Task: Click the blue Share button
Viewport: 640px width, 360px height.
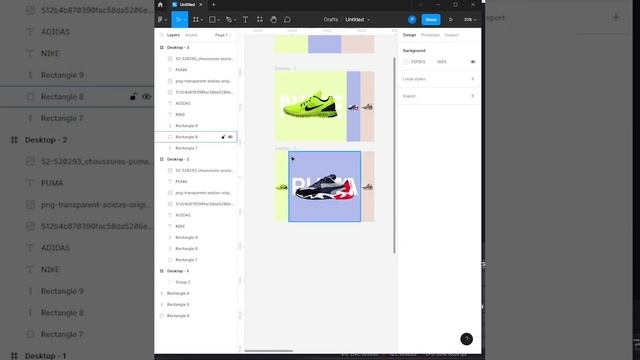Action: click(x=431, y=20)
